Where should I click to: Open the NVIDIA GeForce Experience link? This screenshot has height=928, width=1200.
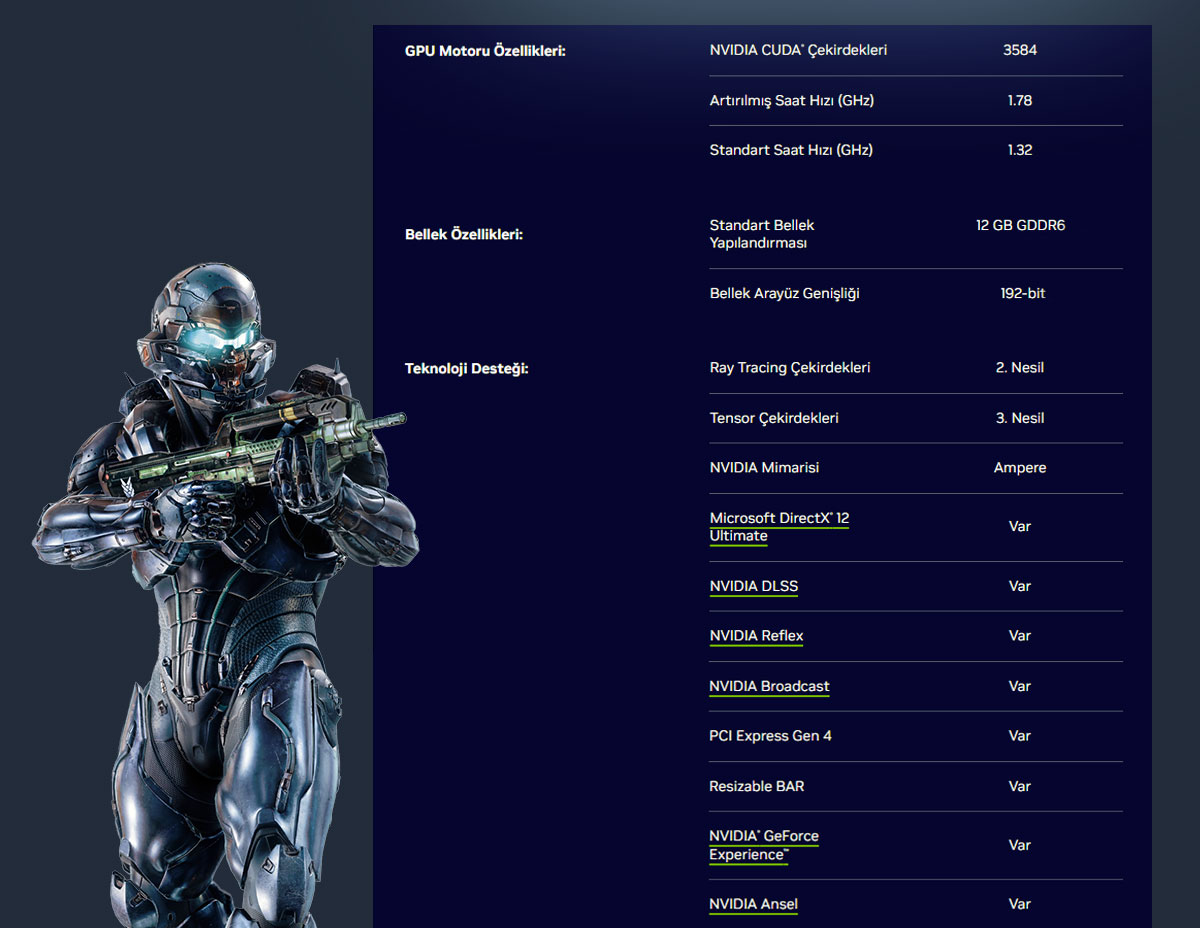tap(764, 845)
